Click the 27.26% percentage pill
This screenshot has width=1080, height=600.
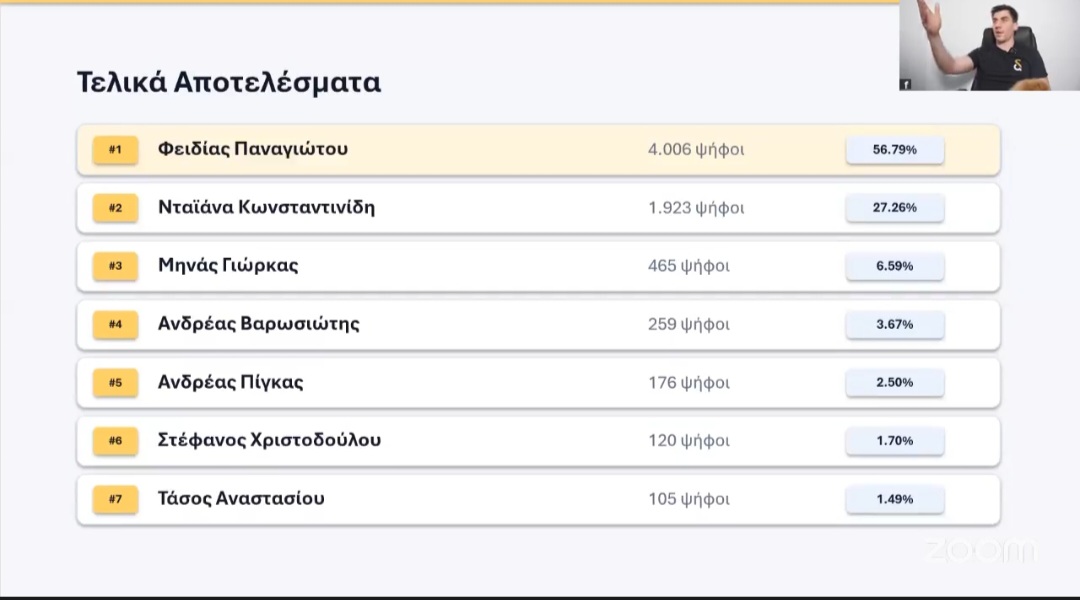point(894,208)
